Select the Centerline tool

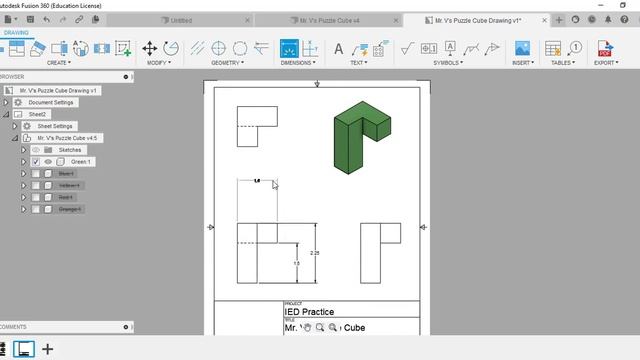(198, 48)
